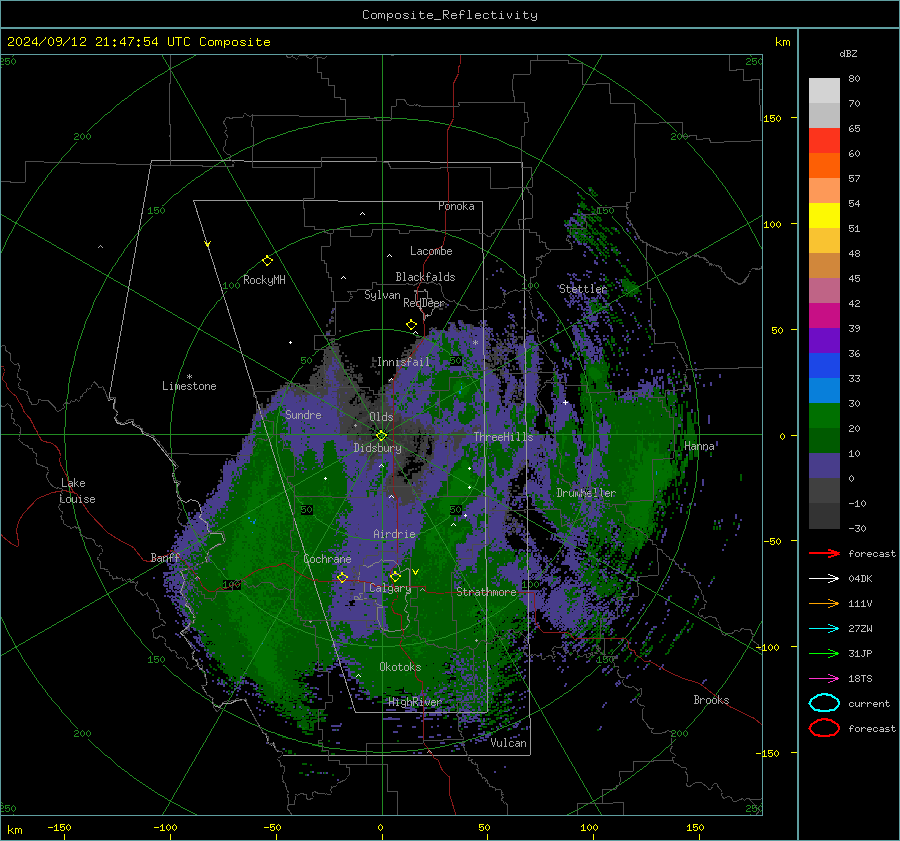Pick the blue 33–36 dBZ color swatch

point(824,366)
